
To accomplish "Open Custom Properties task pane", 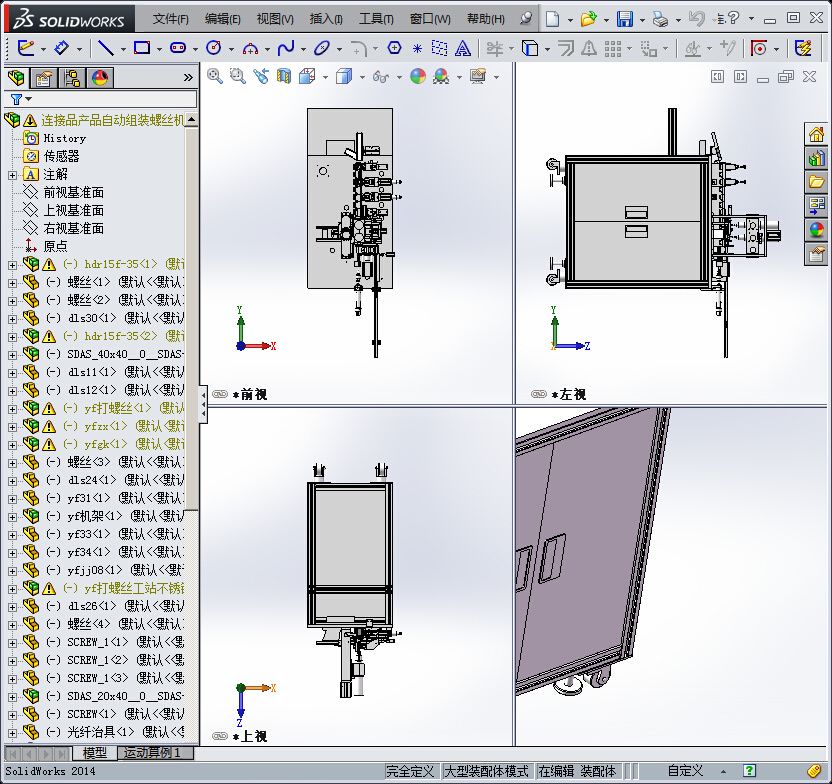I will tap(817, 254).
